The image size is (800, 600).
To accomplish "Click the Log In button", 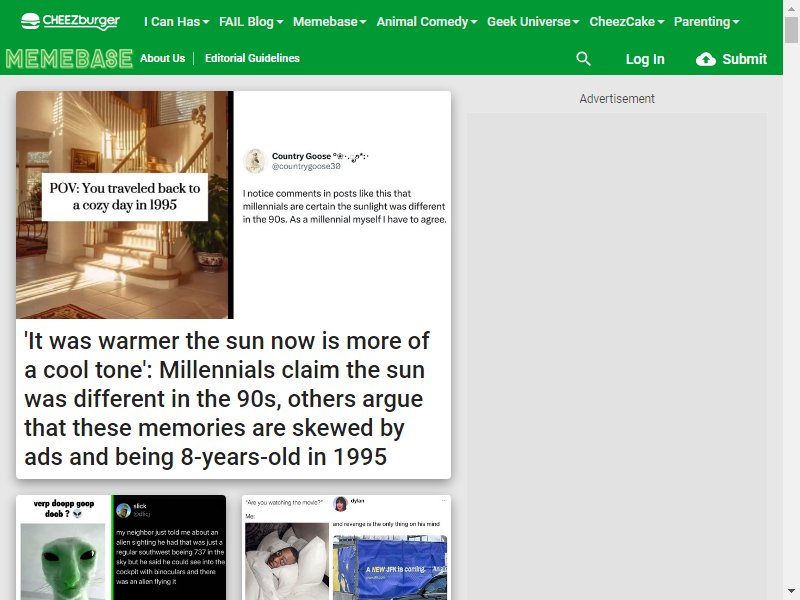I will pyautogui.click(x=645, y=59).
